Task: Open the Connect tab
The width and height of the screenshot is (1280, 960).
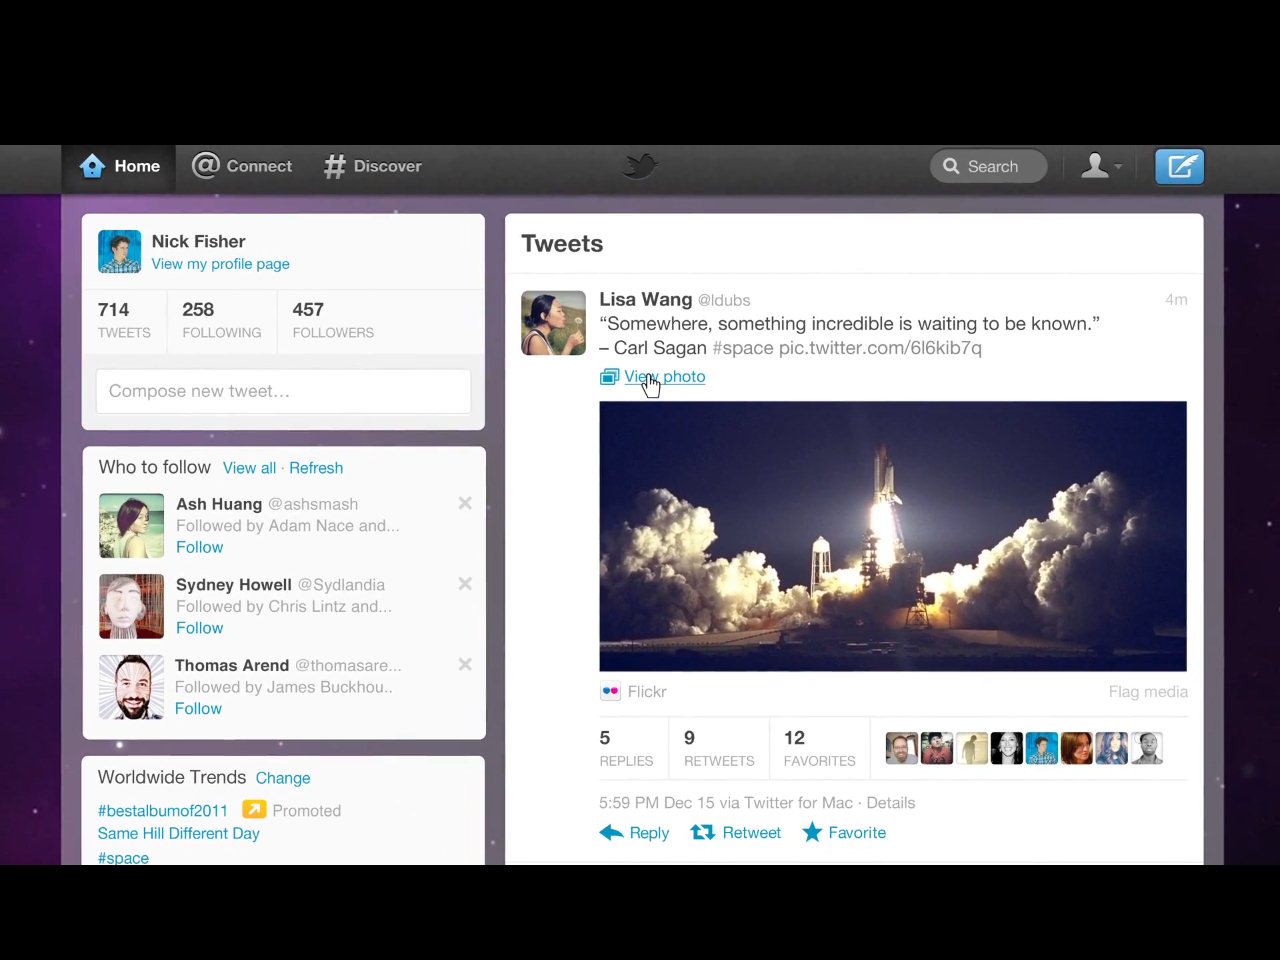Action: (242, 166)
